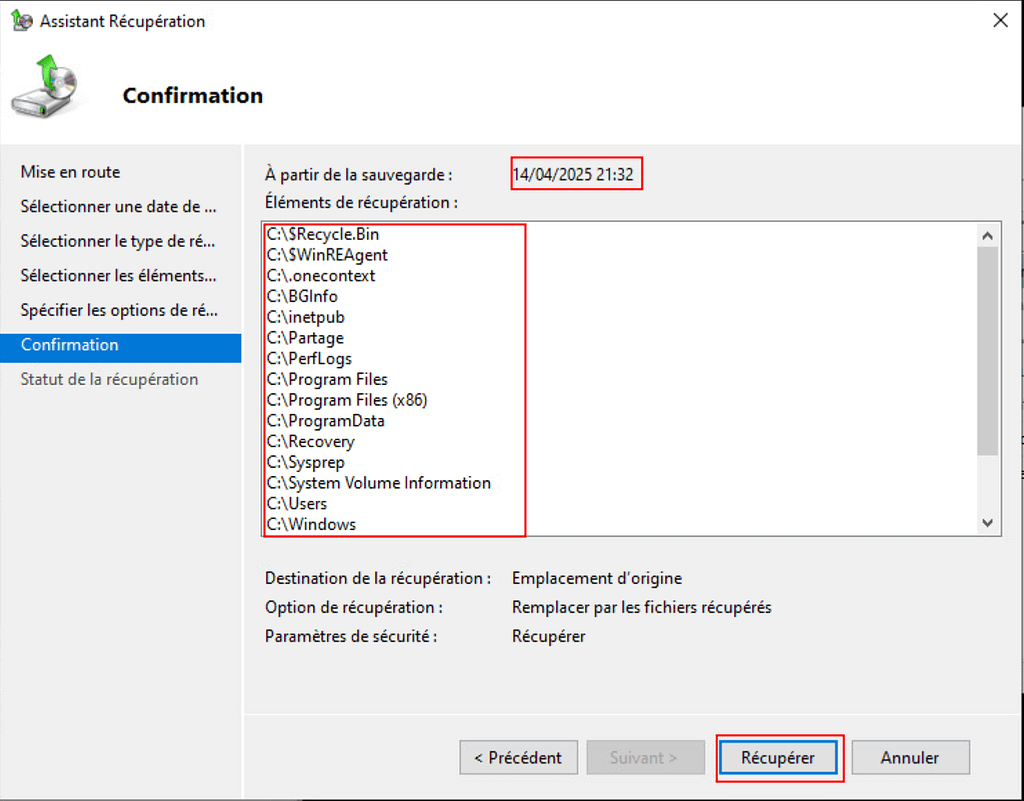Select C:\System Volume Information item
The width and height of the screenshot is (1024, 801).
tap(378, 483)
